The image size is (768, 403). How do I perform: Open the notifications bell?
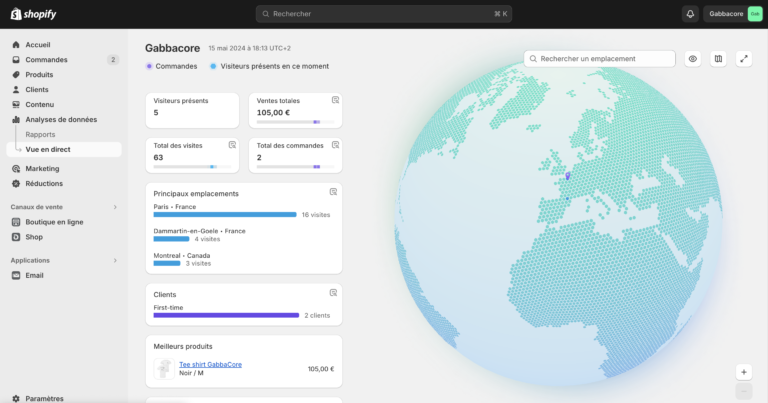point(690,14)
